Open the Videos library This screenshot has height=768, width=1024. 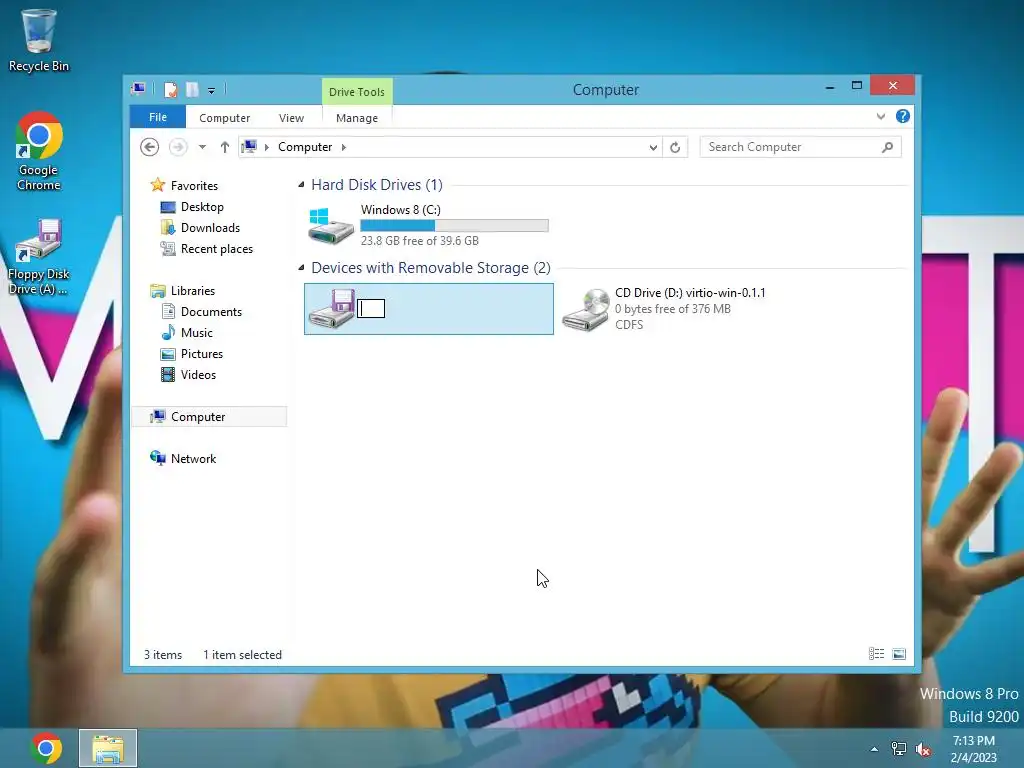tap(198, 374)
